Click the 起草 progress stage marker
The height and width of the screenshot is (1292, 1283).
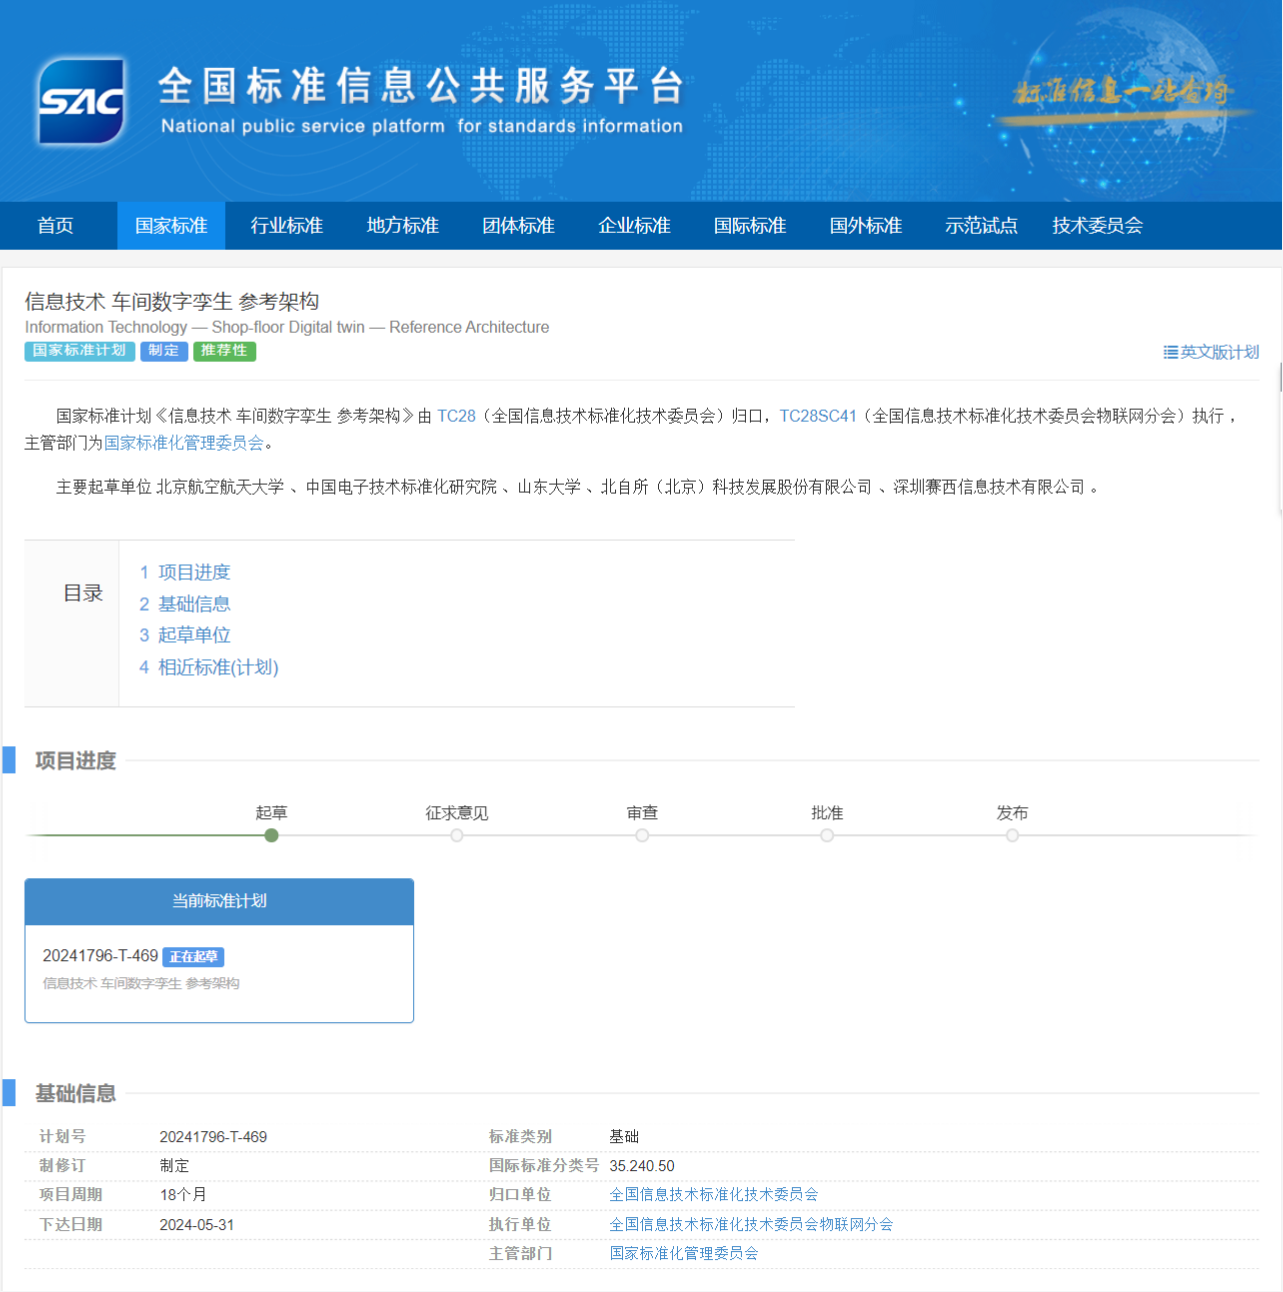pyautogui.click(x=271, y=835)
